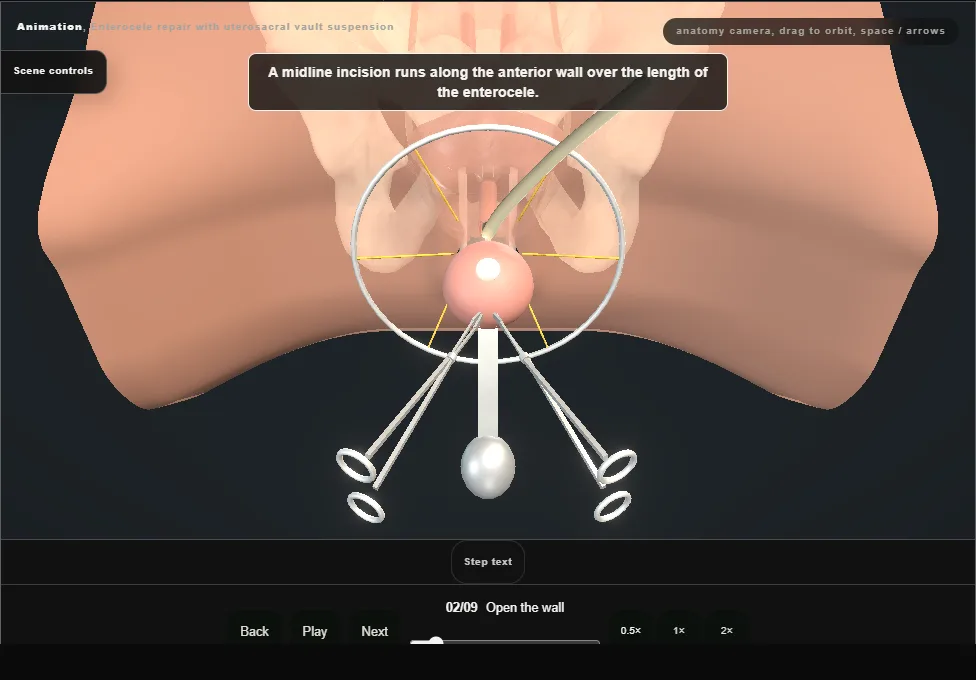Toggle the Step text button

[488, 562]
